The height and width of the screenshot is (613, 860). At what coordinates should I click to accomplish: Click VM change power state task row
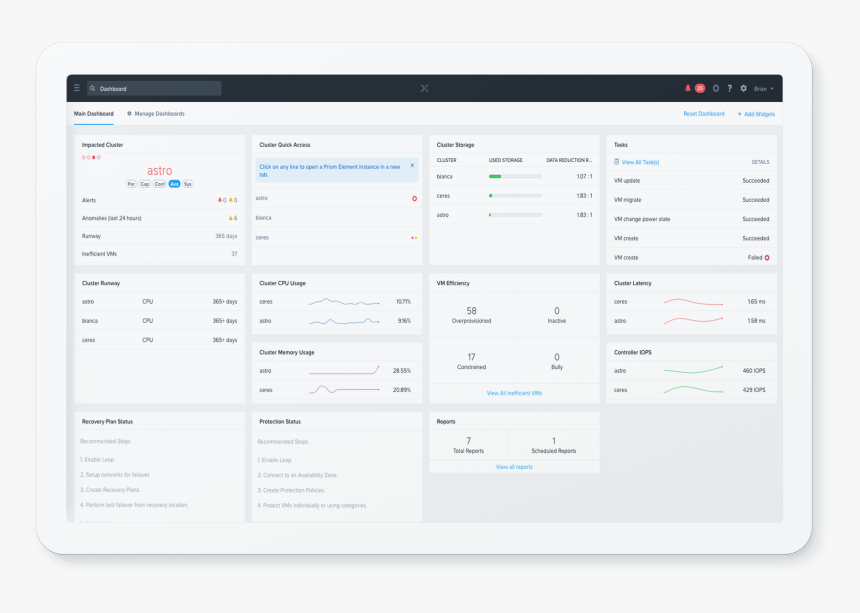[692, 219]
